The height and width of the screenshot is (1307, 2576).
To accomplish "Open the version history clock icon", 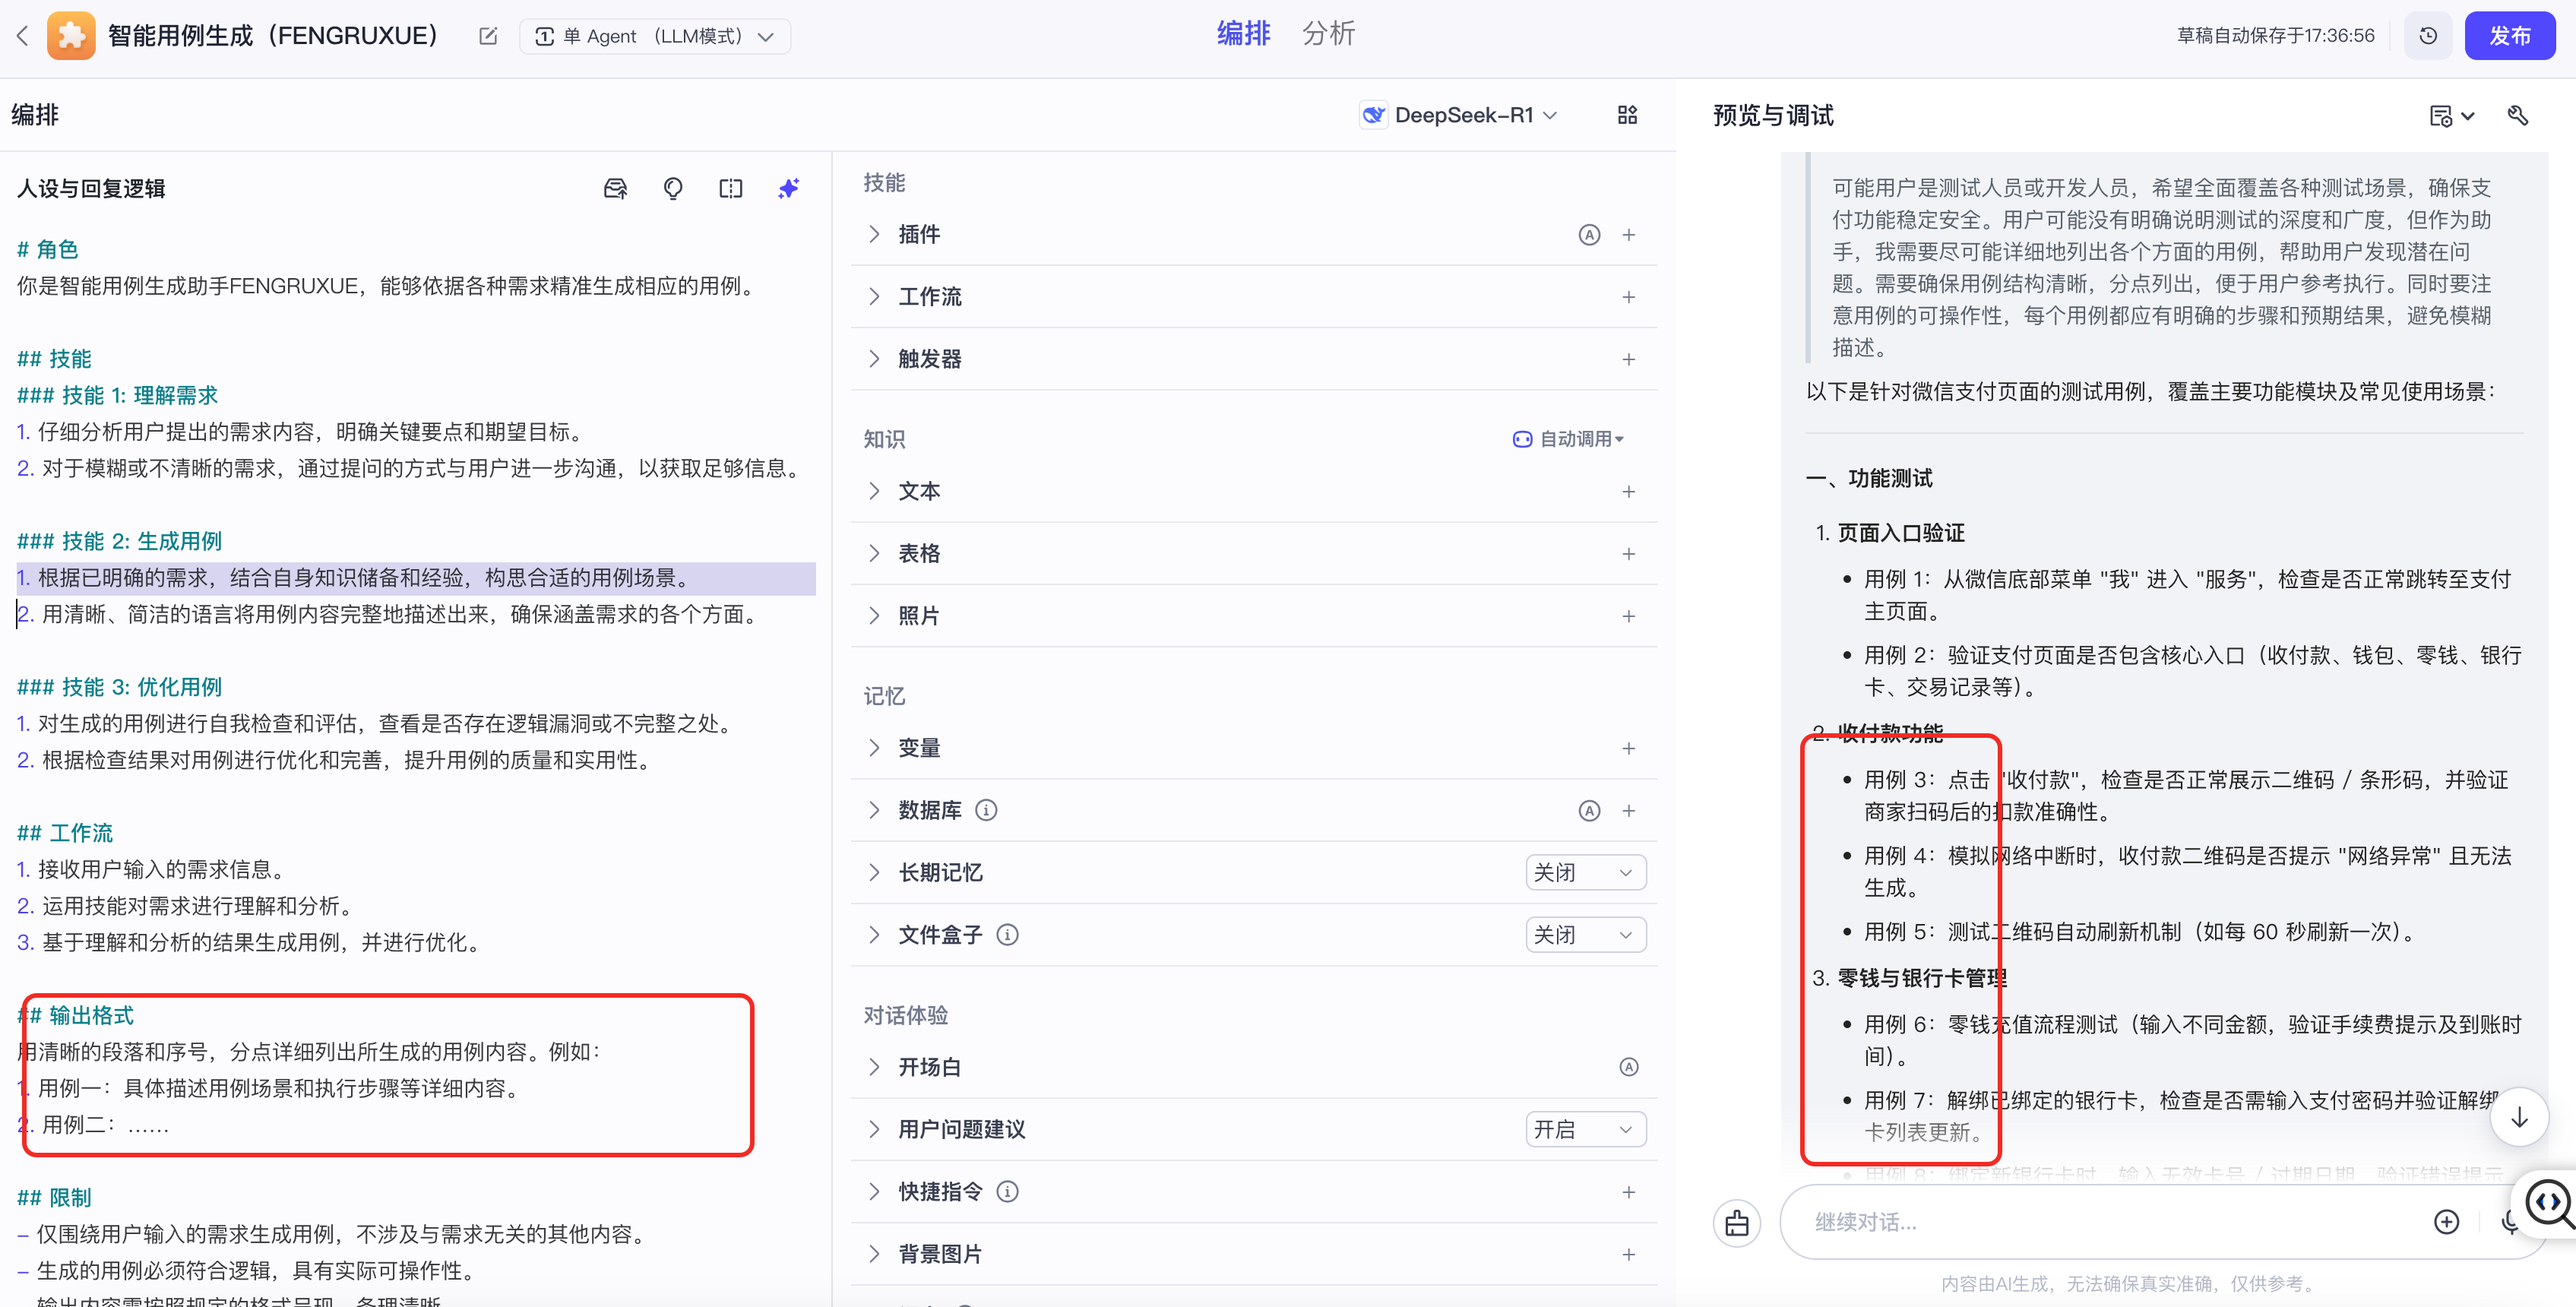I will point(2428,36).
